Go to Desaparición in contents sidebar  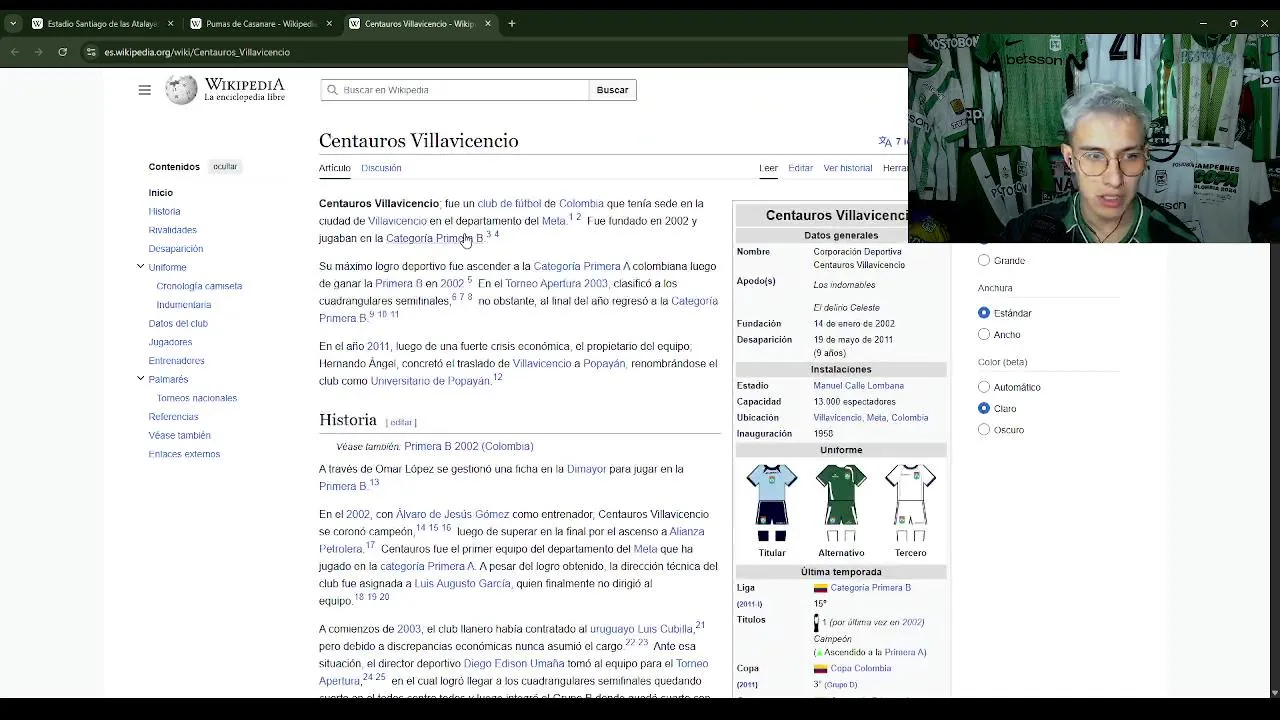[x=176, y=249]
